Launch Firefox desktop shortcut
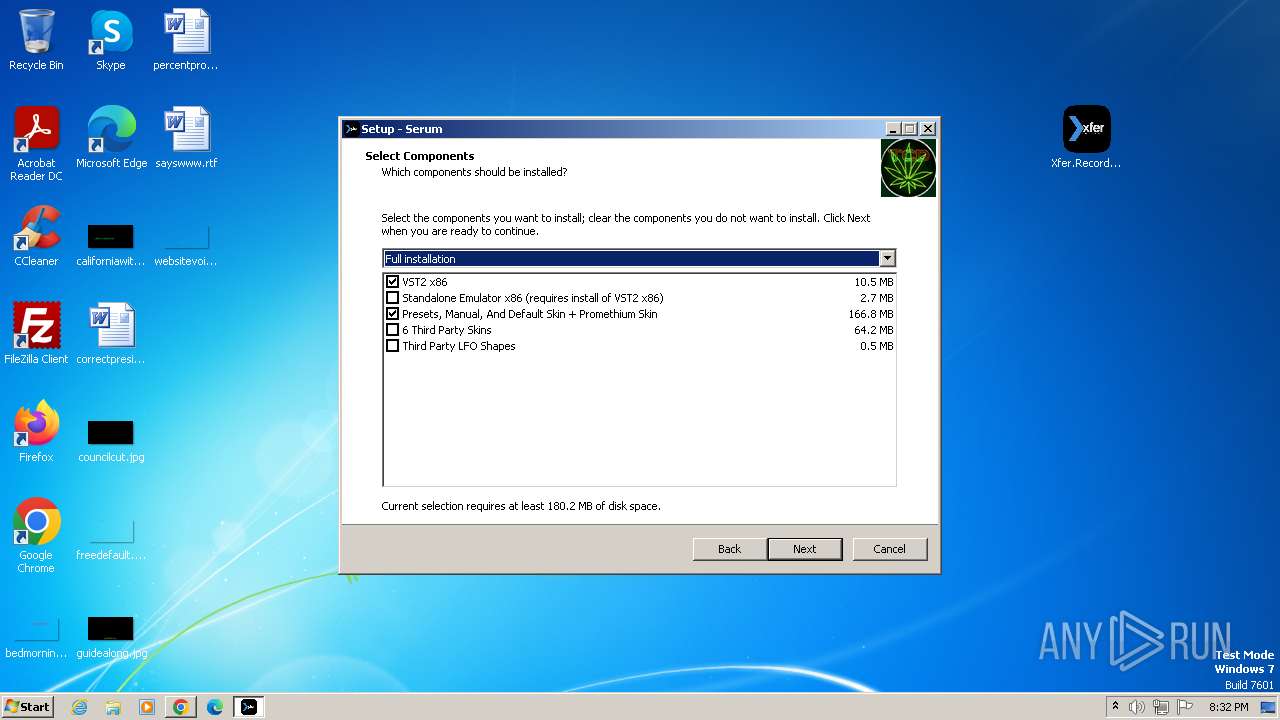 [36, 431]
